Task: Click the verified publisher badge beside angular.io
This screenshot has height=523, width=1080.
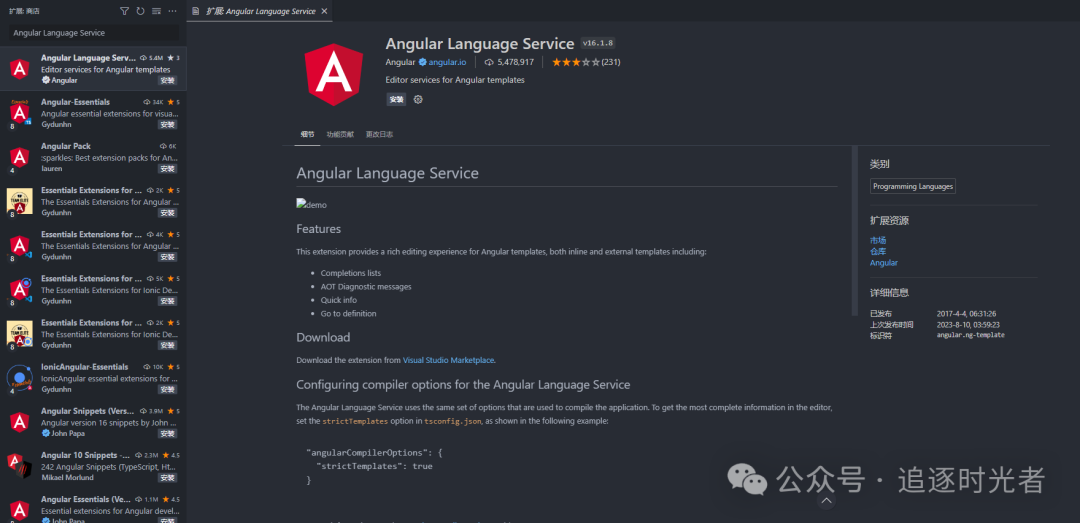Action: [422, 62]
